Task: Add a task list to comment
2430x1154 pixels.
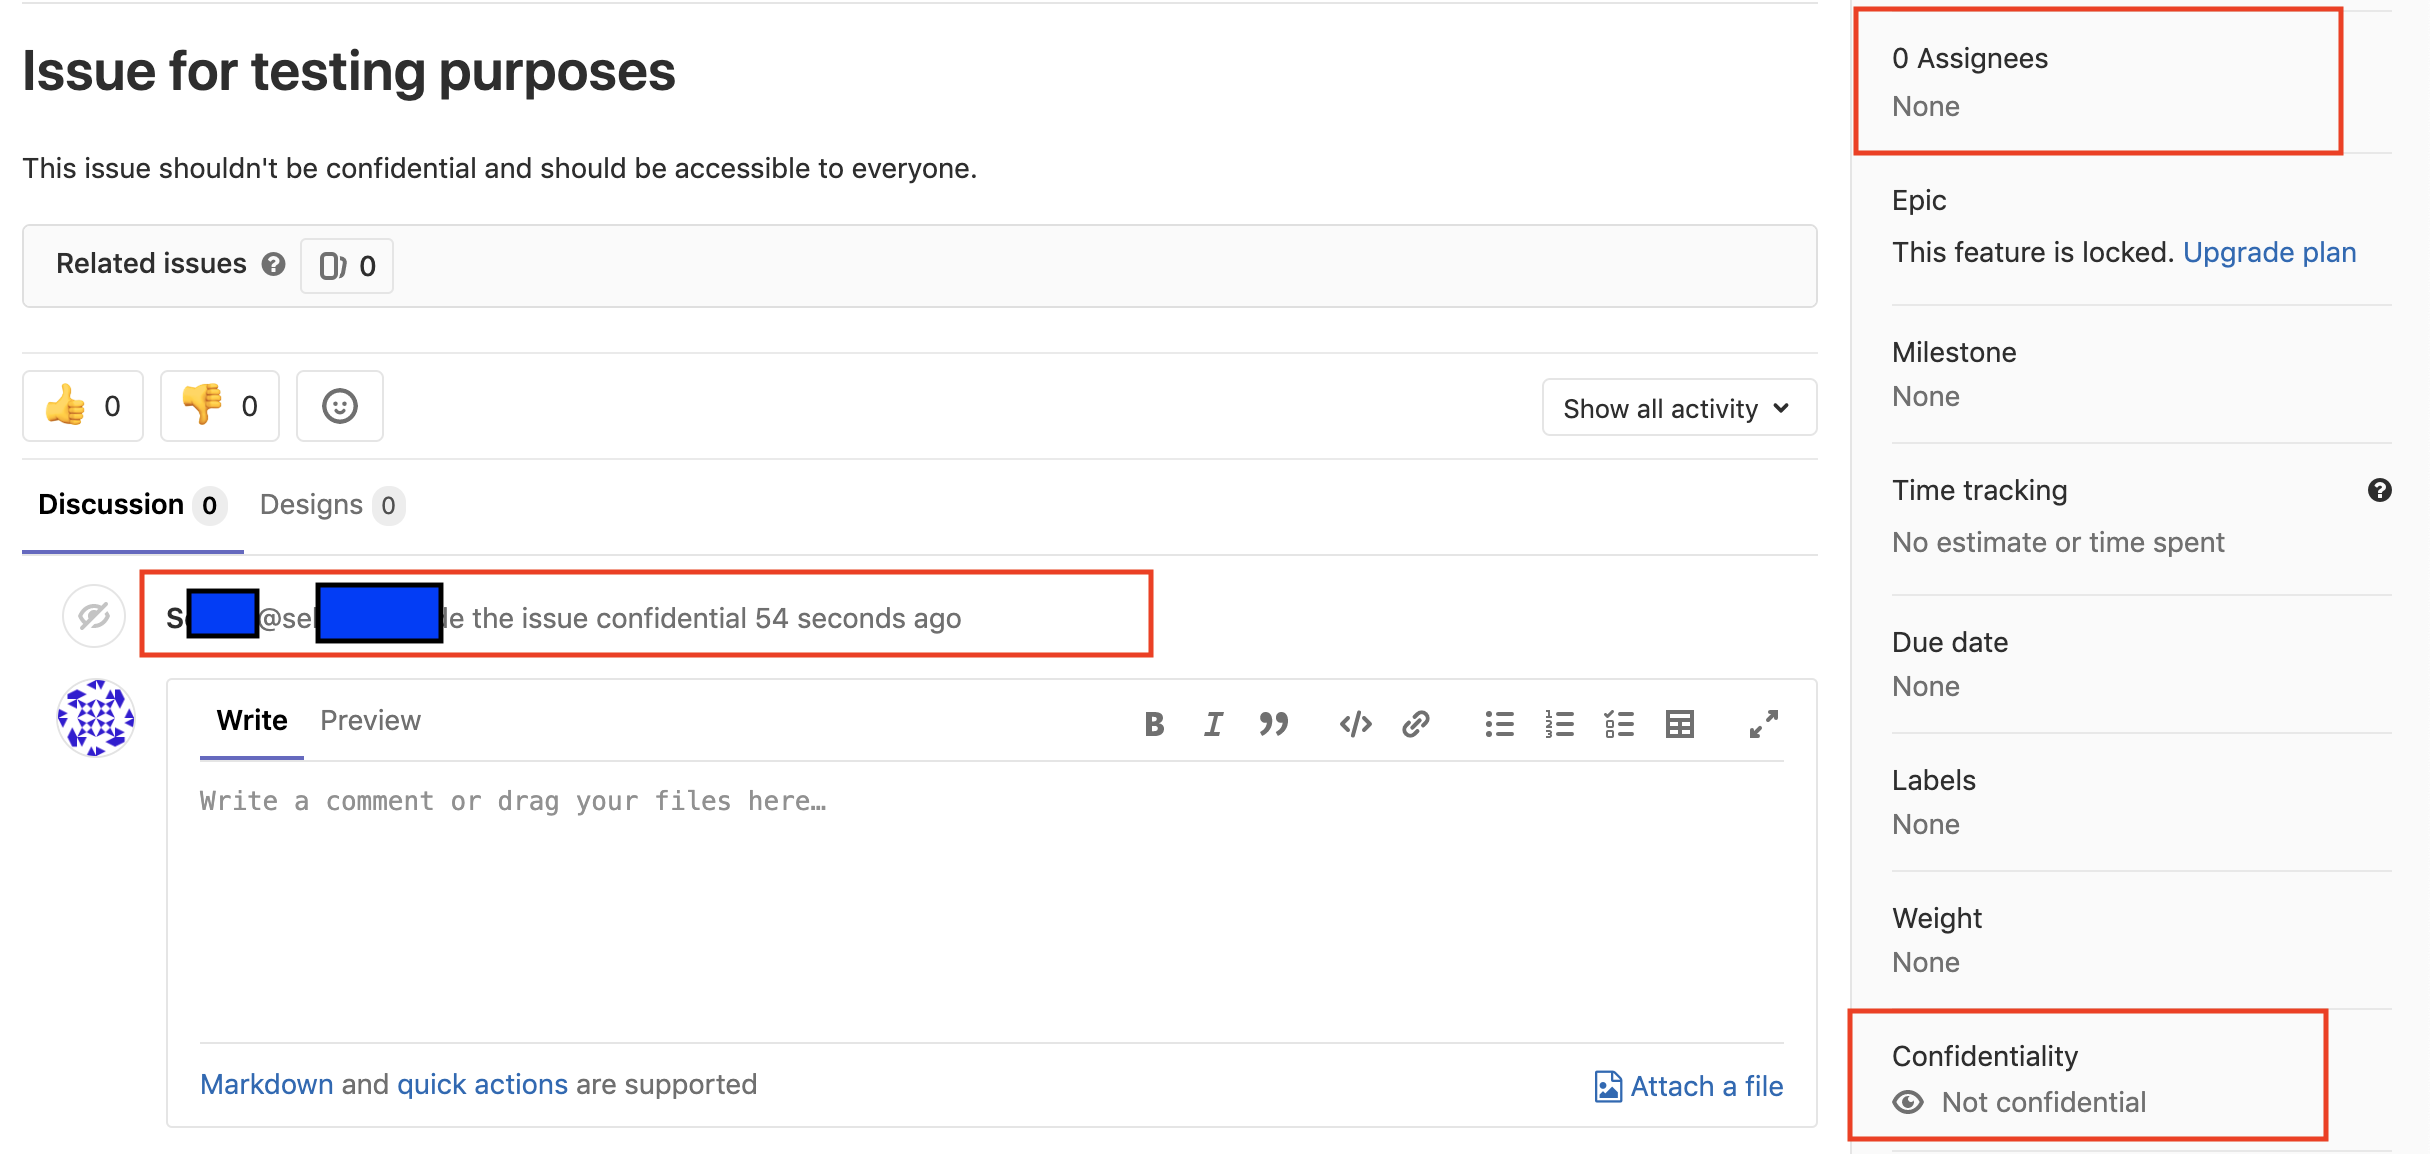Action: pos(1619,724)
